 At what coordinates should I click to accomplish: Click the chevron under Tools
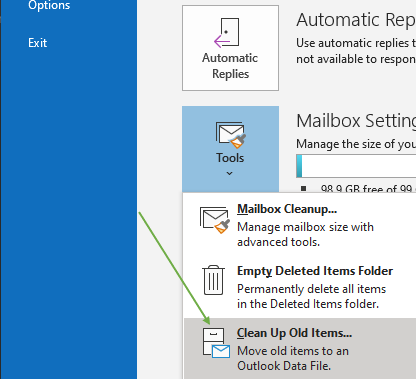229,173
